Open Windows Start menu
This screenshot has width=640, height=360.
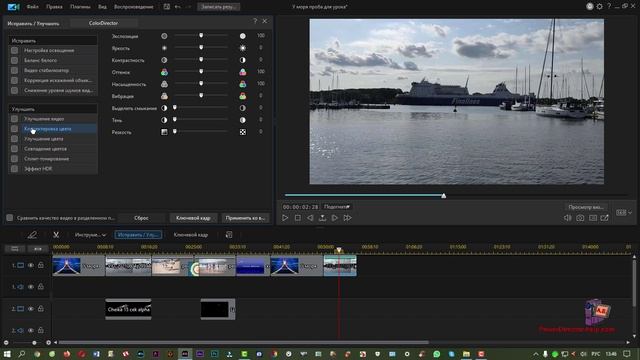point(7,354)
